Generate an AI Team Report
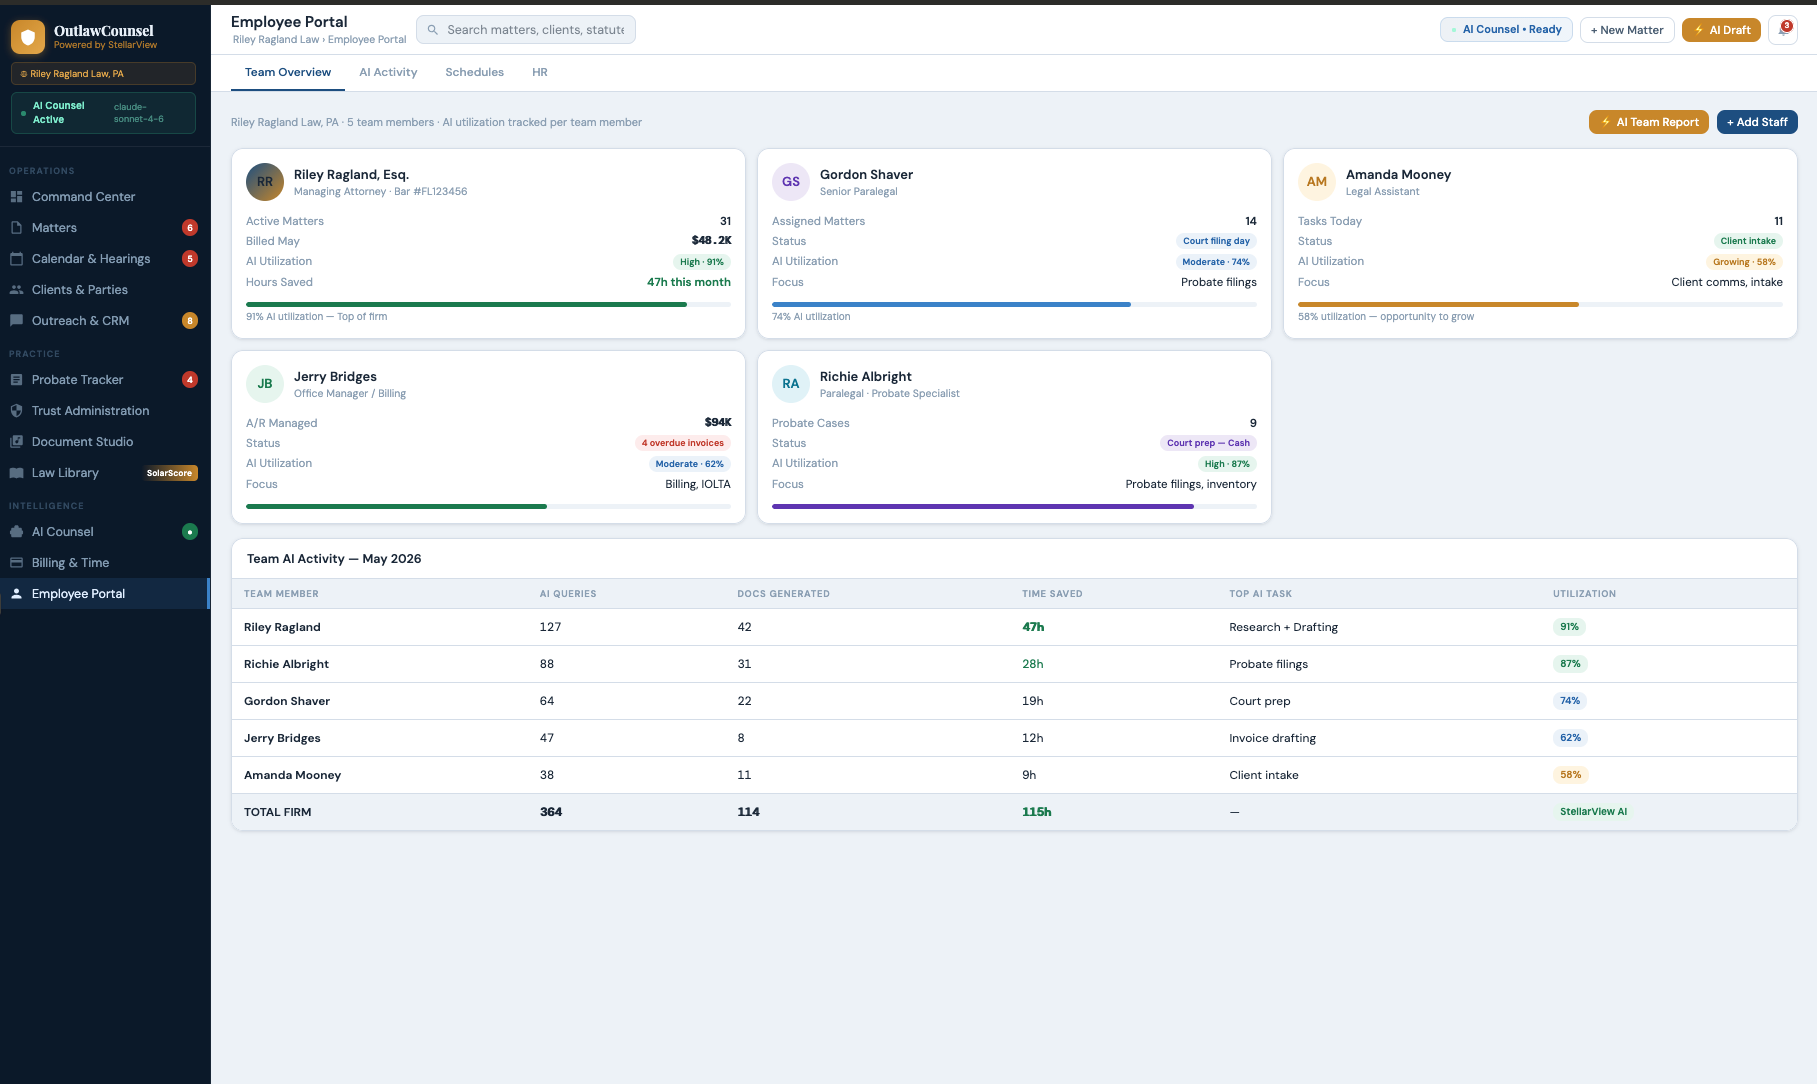Viewport: 1817px width, 1084px height. (1648, 121)
